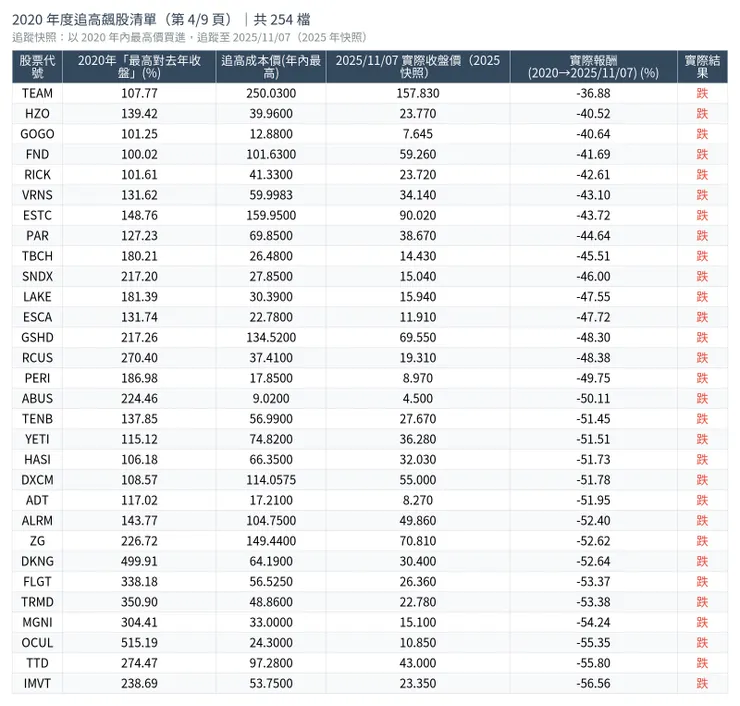Select the ABUS ticker cell
740x706 pixels.
37,398
